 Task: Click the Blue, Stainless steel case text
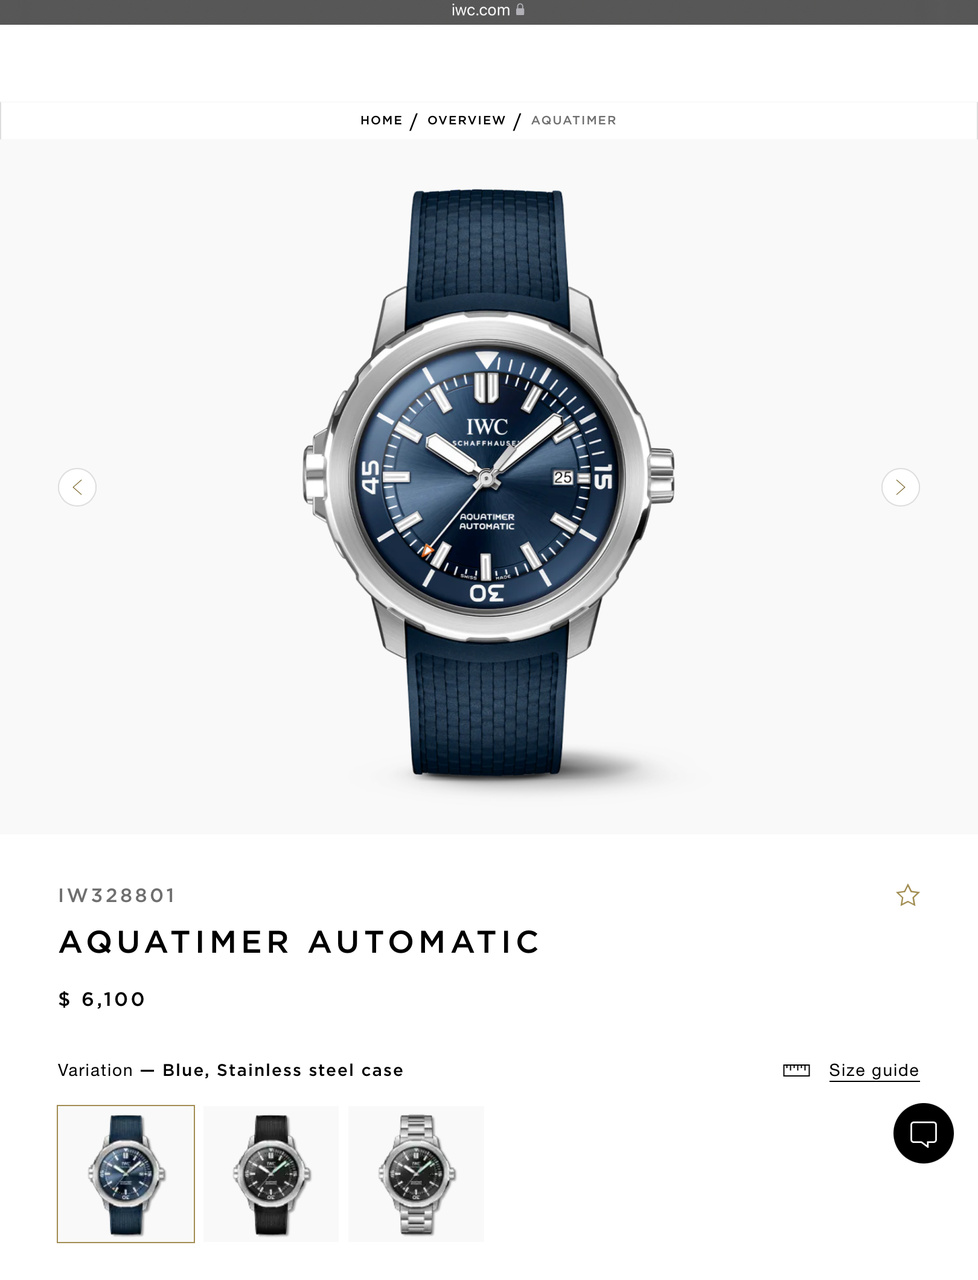[x=283, y=1070]
